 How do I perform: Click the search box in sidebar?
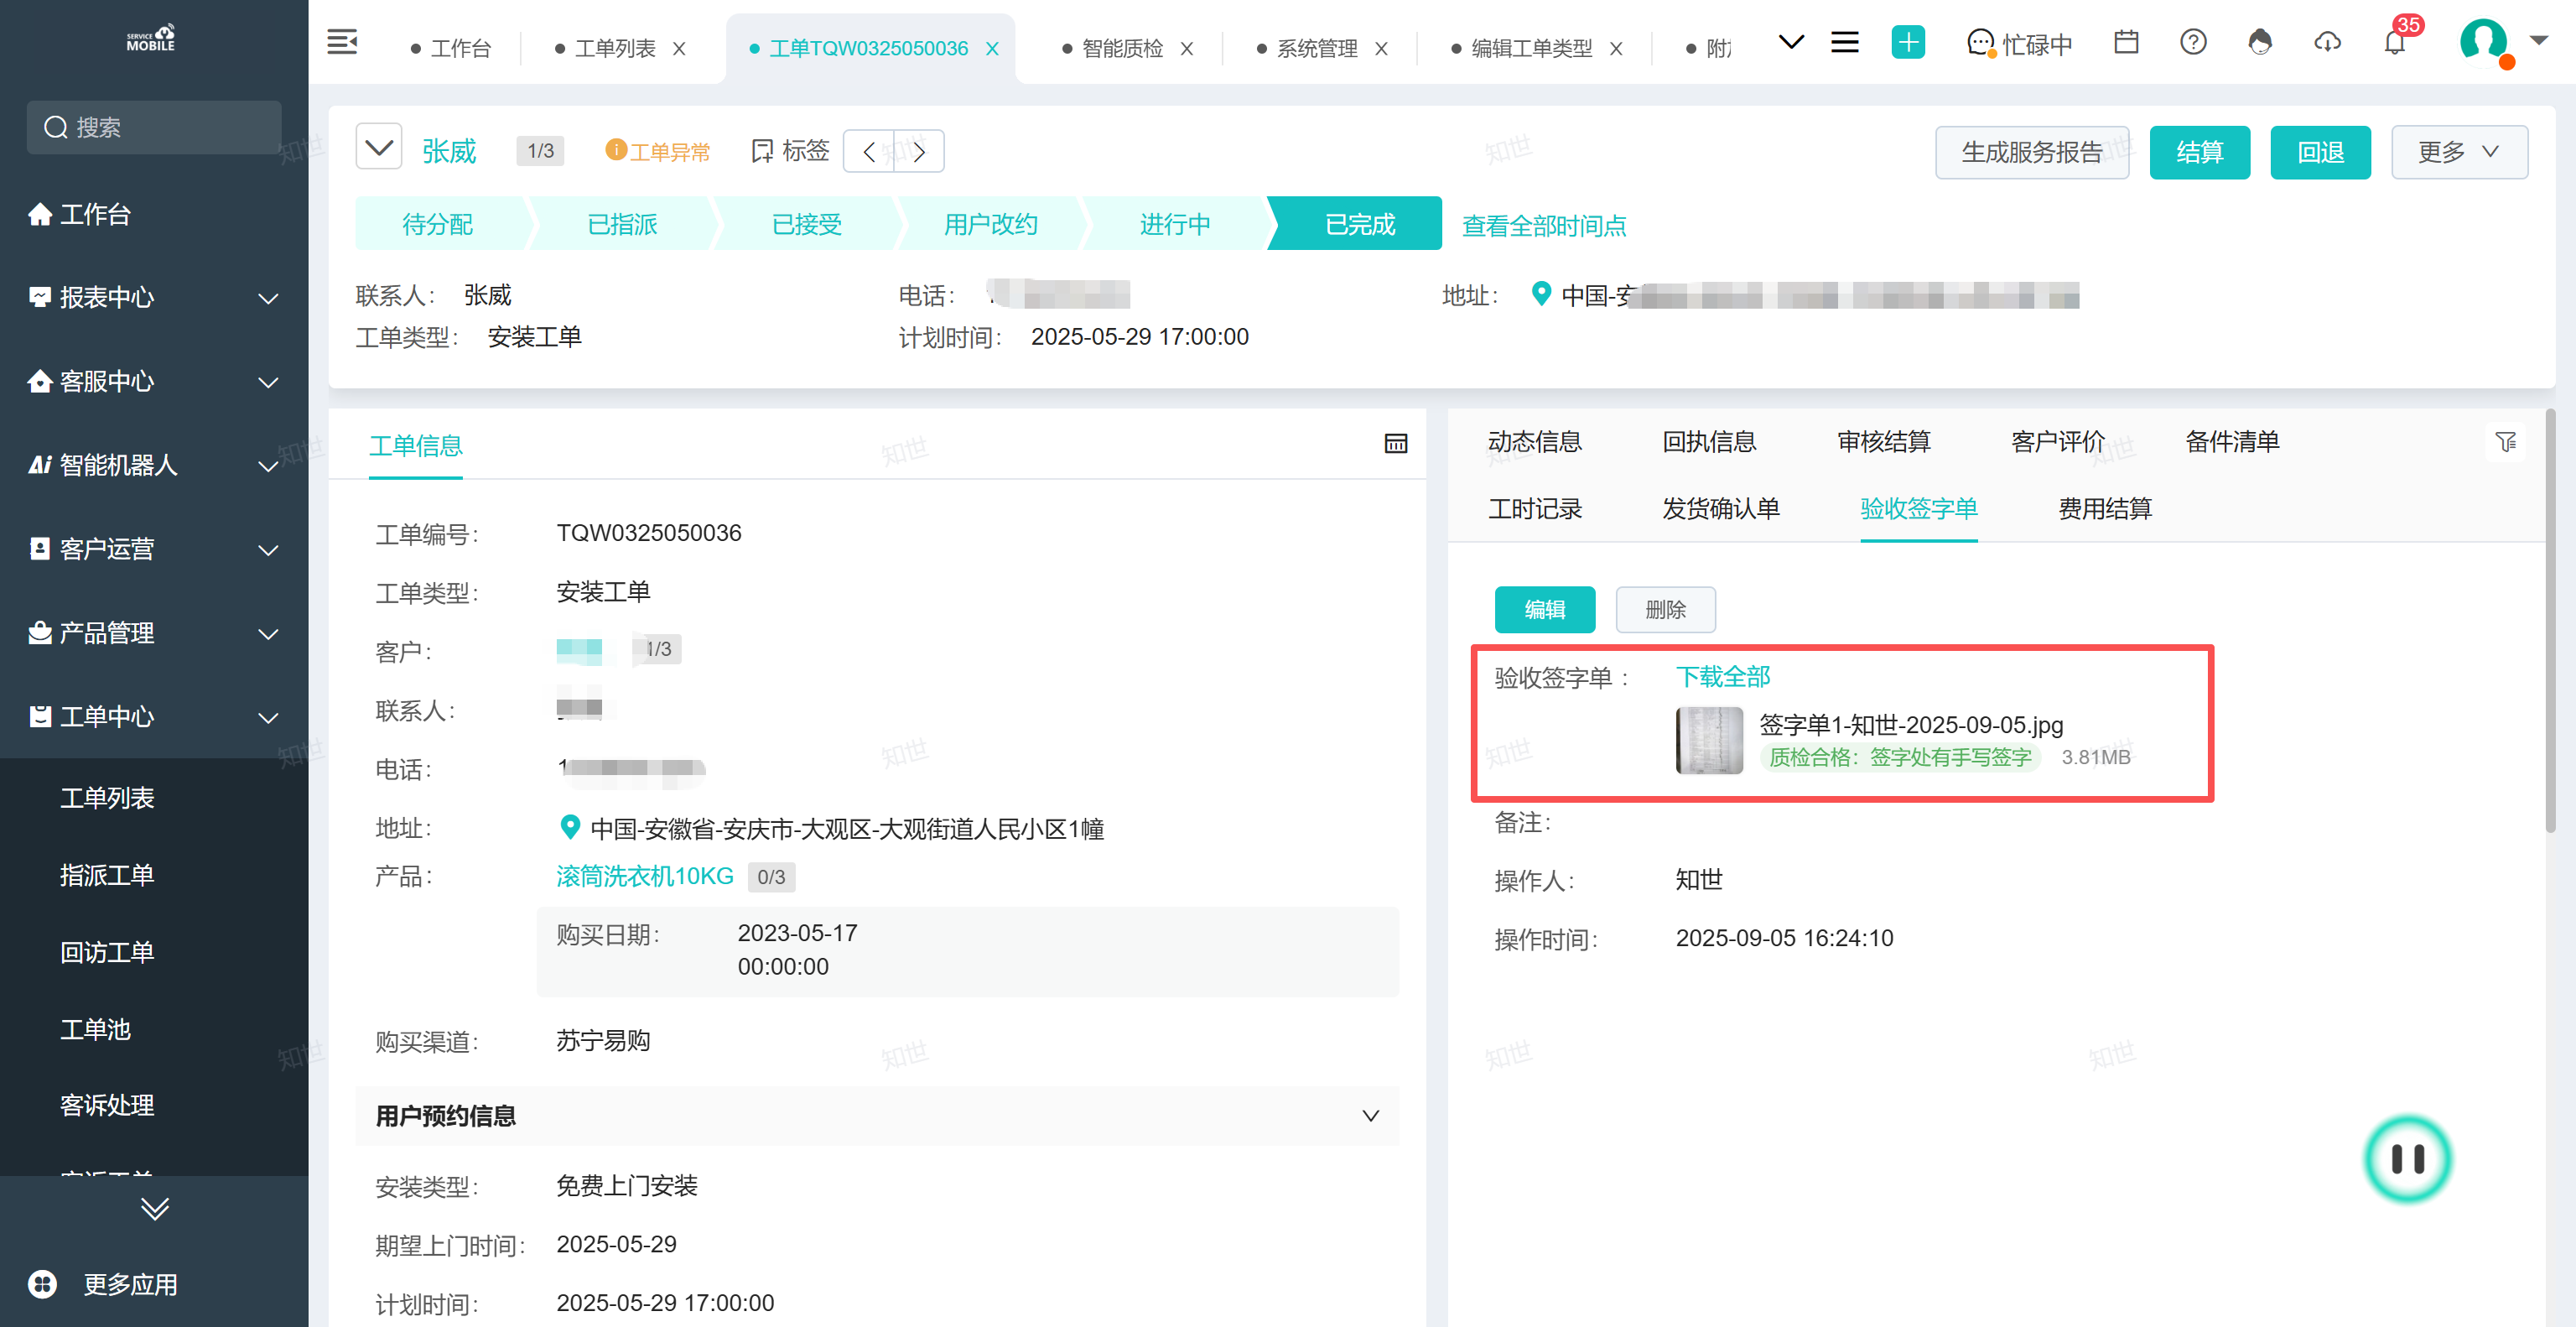click(154, 127)
